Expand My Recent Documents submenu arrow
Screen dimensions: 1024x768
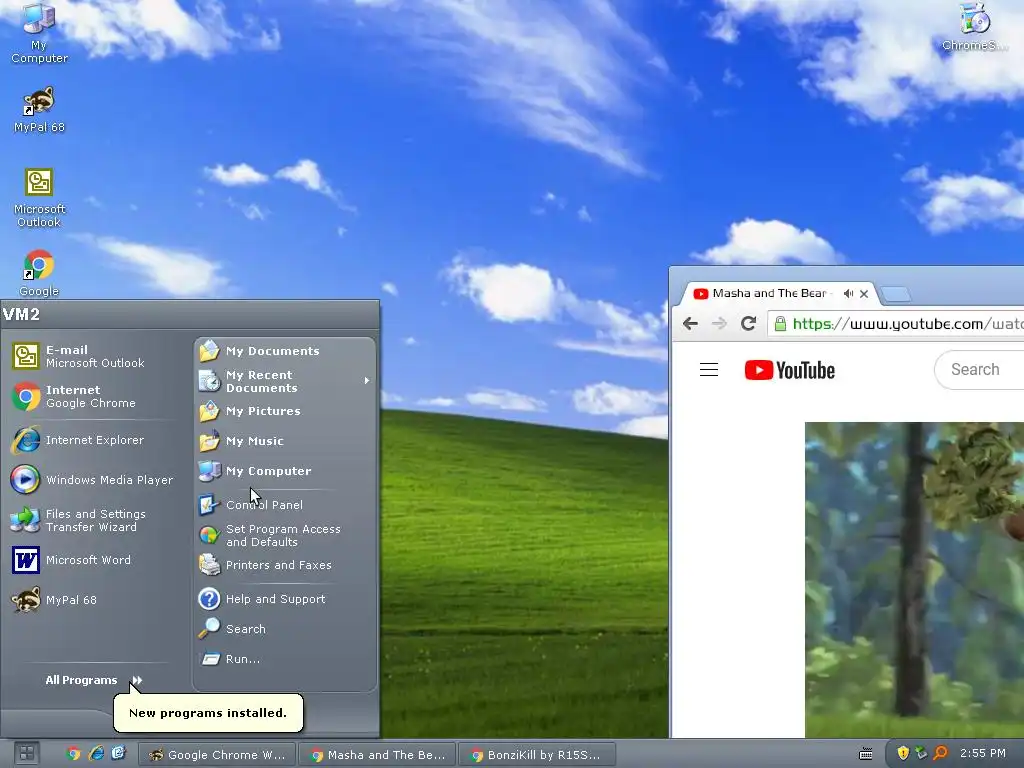click(x=367, y=380)
